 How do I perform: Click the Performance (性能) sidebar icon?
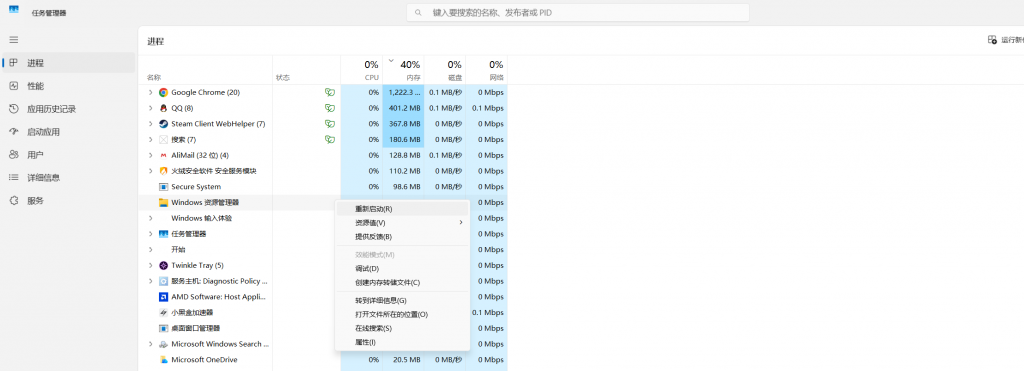coord(14,86)
